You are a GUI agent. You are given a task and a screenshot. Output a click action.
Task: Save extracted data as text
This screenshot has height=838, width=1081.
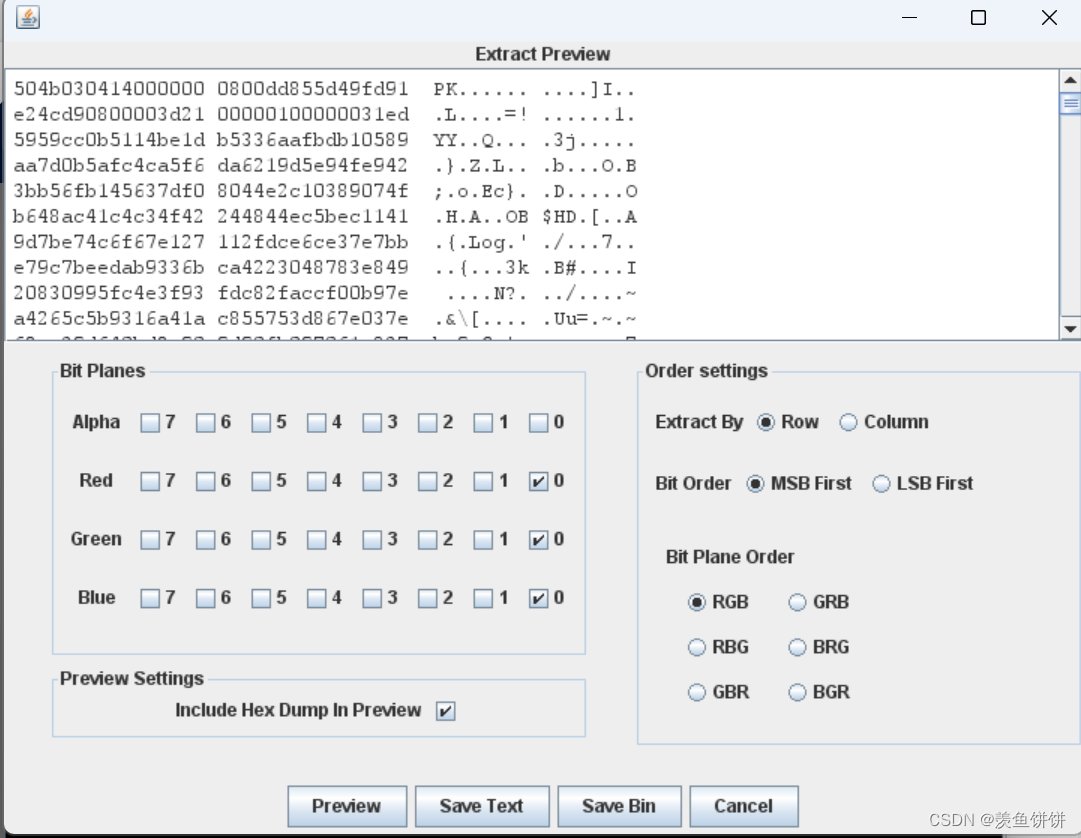[x=482, y=806]
